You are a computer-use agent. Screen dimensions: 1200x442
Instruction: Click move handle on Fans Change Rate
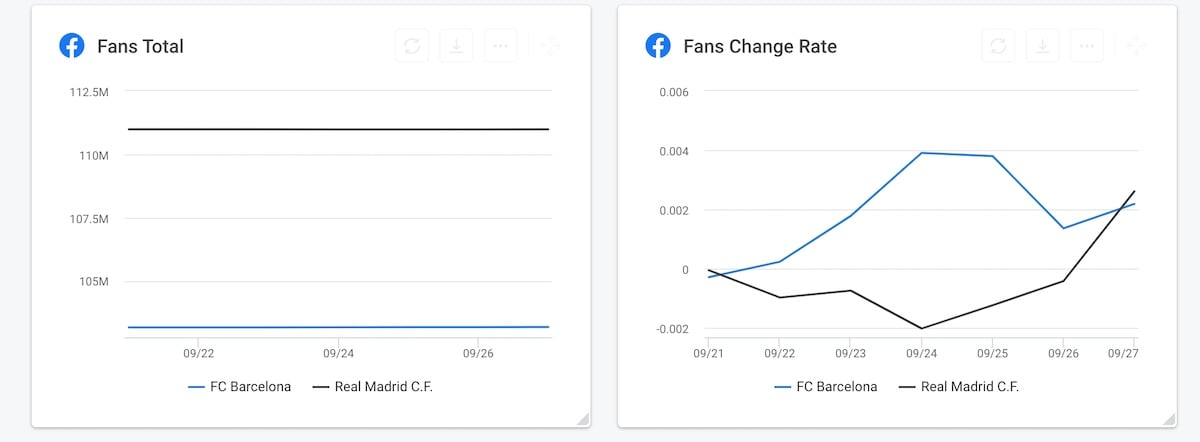tap(1135, 46)
